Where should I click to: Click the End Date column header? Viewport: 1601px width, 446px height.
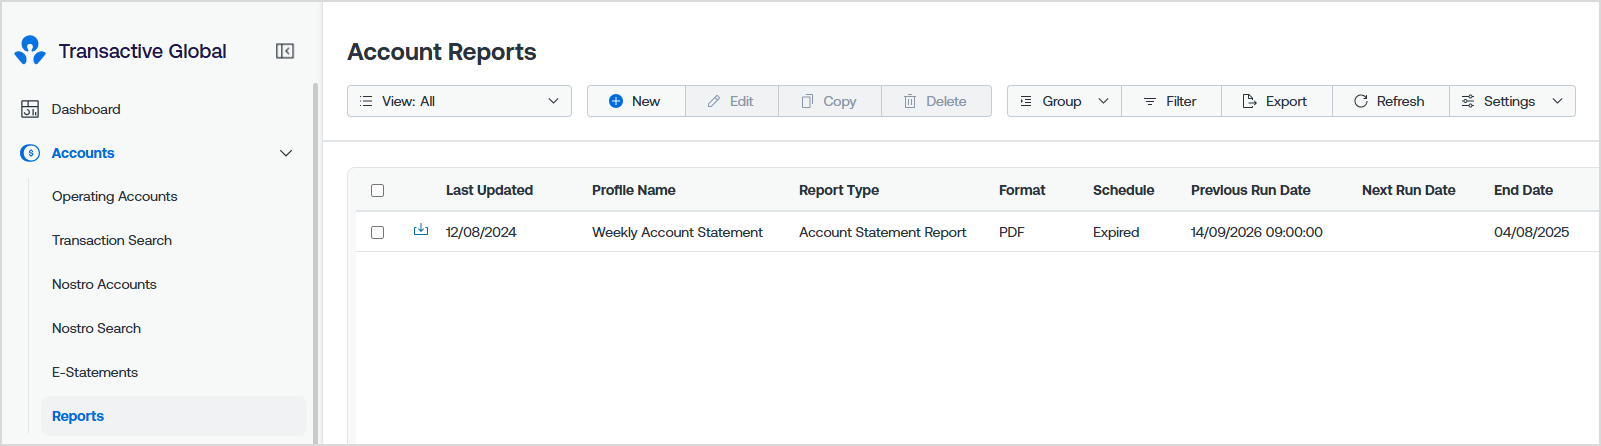tap(1523, 190)
